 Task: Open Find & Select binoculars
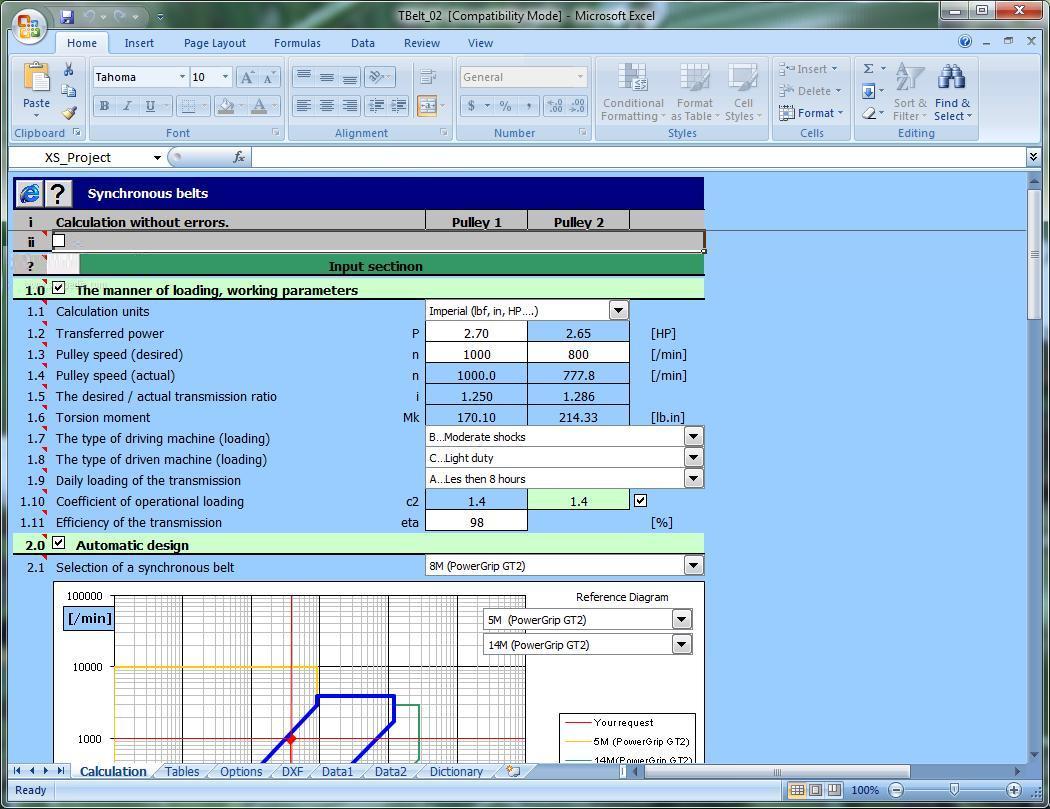[x=952, y=92]
